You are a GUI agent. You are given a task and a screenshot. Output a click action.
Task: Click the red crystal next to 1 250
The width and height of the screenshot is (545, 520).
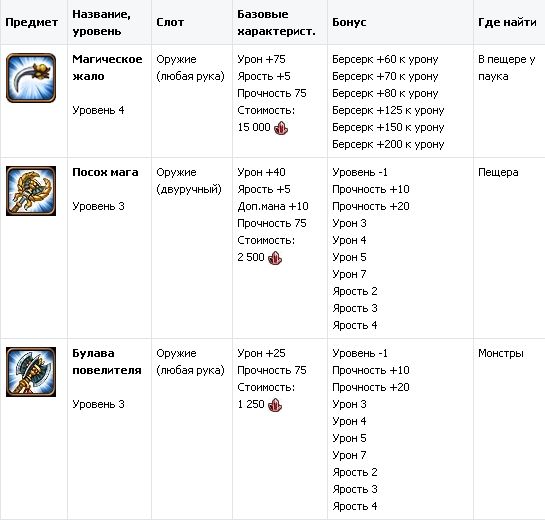pos(275,405)
